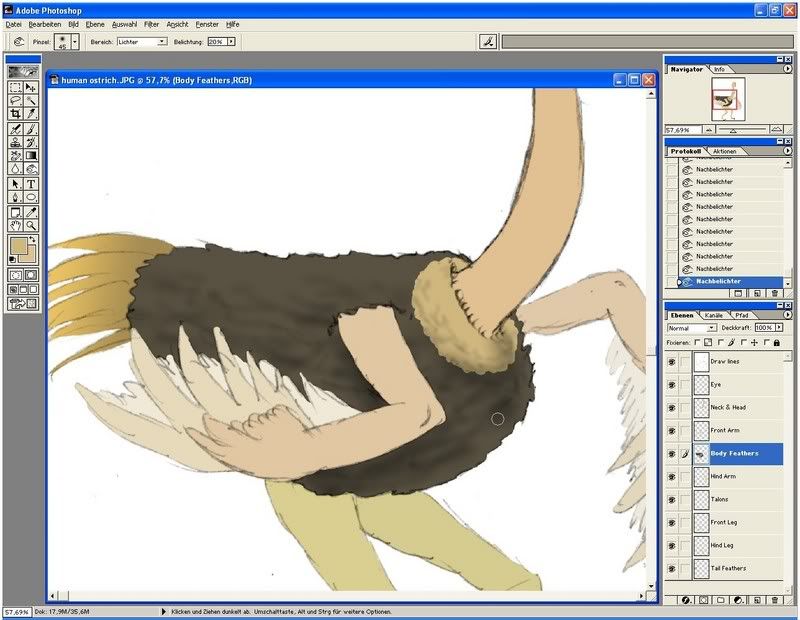
Task: Delete layer via Layers trash icon
Action: click(775, 600)
